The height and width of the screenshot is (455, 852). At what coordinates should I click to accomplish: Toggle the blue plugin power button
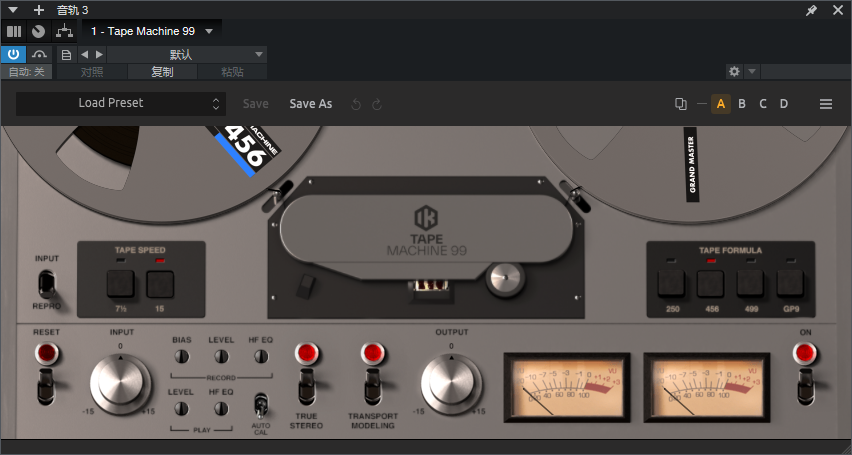pos(13,54)
